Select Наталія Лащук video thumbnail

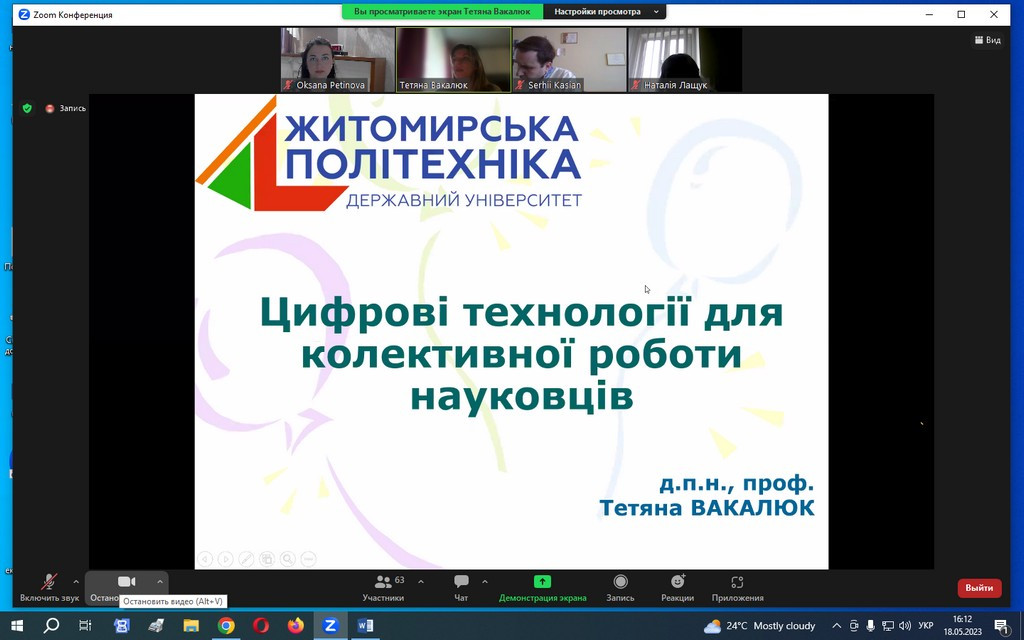(684, 59)
